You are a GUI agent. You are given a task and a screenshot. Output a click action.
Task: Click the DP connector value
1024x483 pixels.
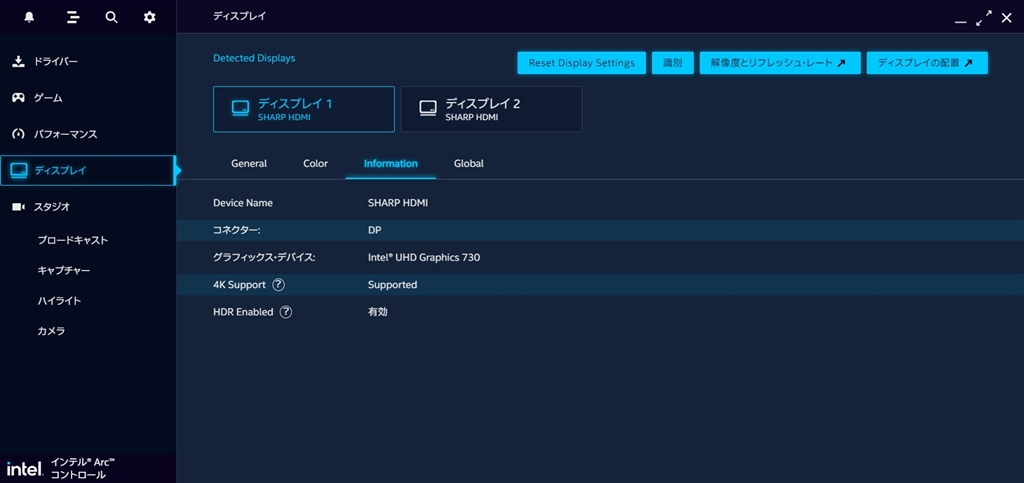click(x=375, y=230)
